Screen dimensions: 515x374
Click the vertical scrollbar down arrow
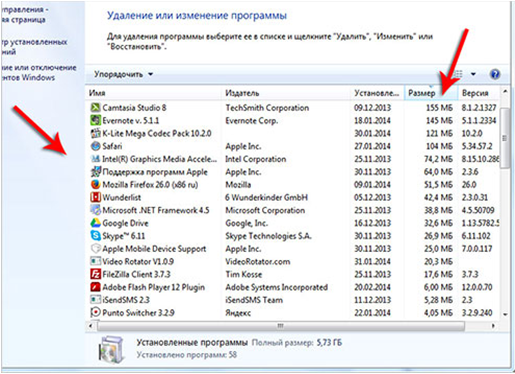pos(505,314)
